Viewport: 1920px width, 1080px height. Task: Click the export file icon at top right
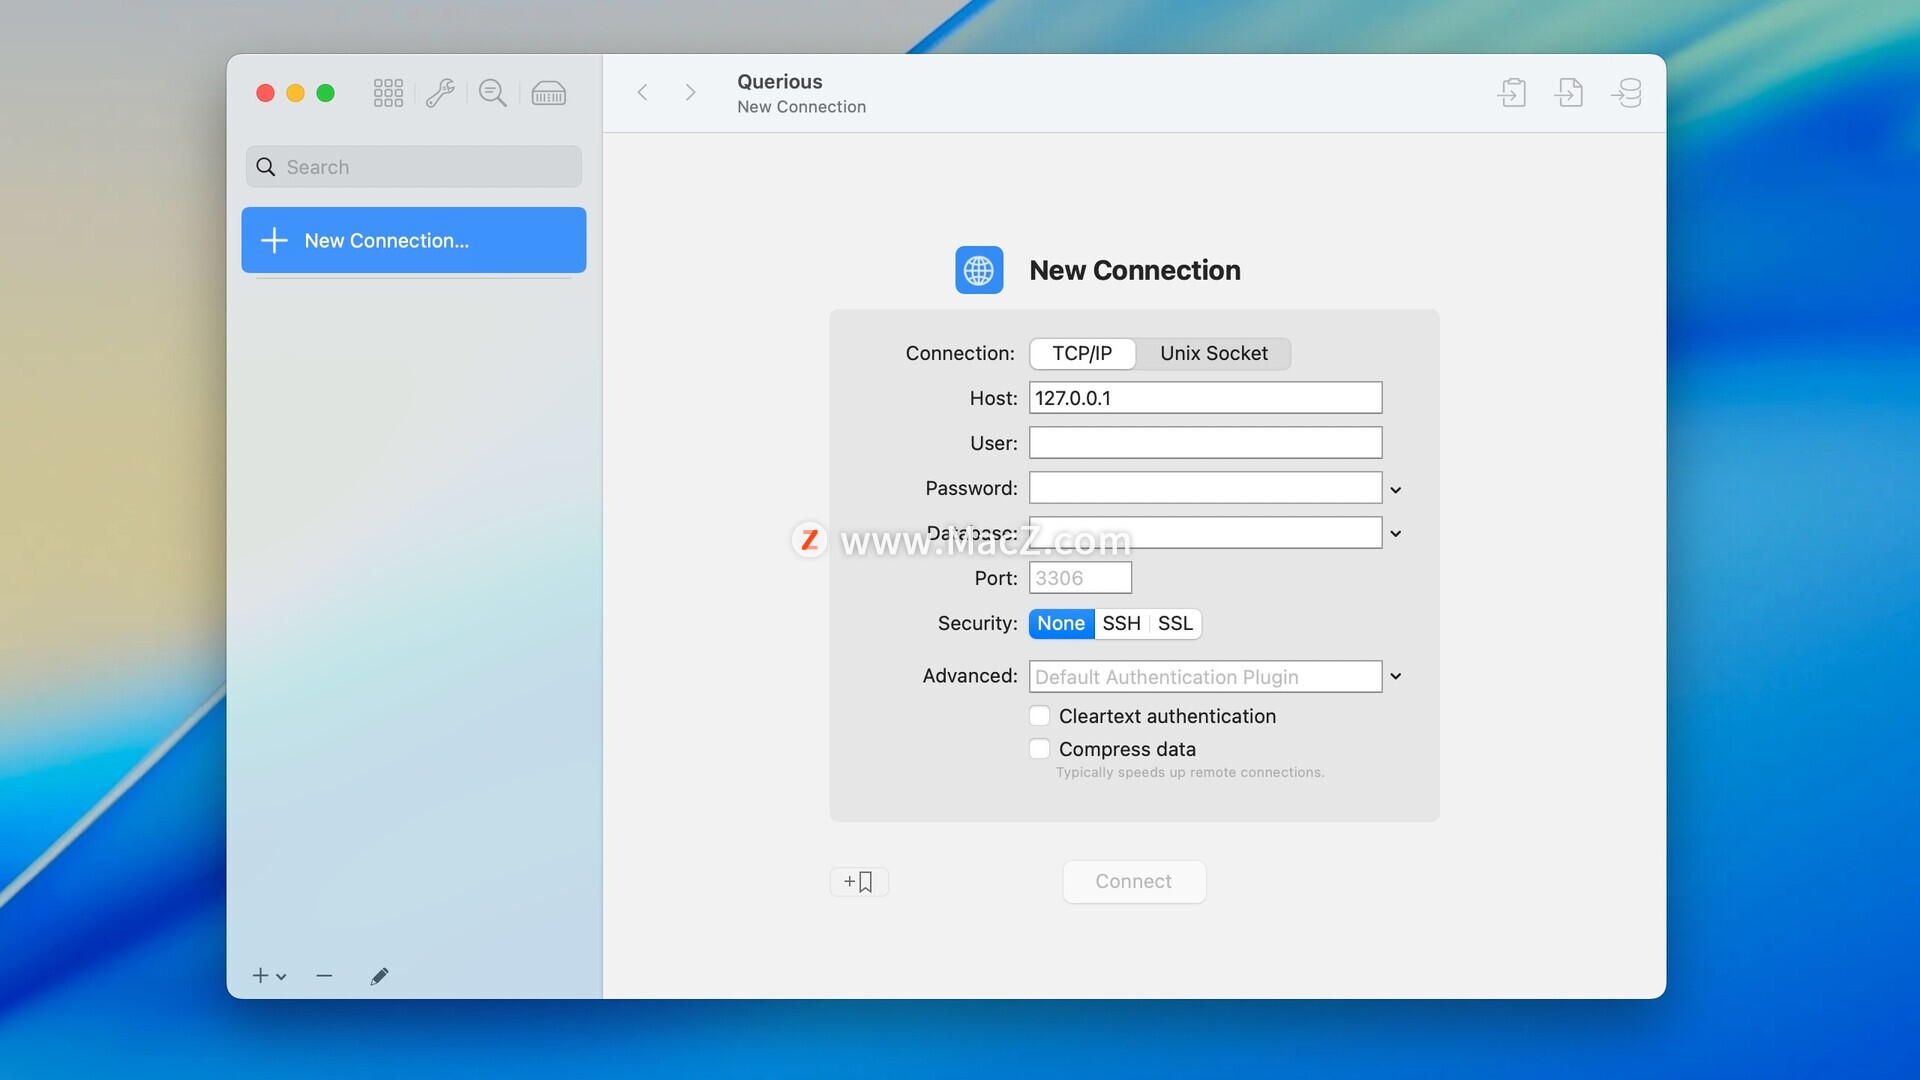point(1569,93)
